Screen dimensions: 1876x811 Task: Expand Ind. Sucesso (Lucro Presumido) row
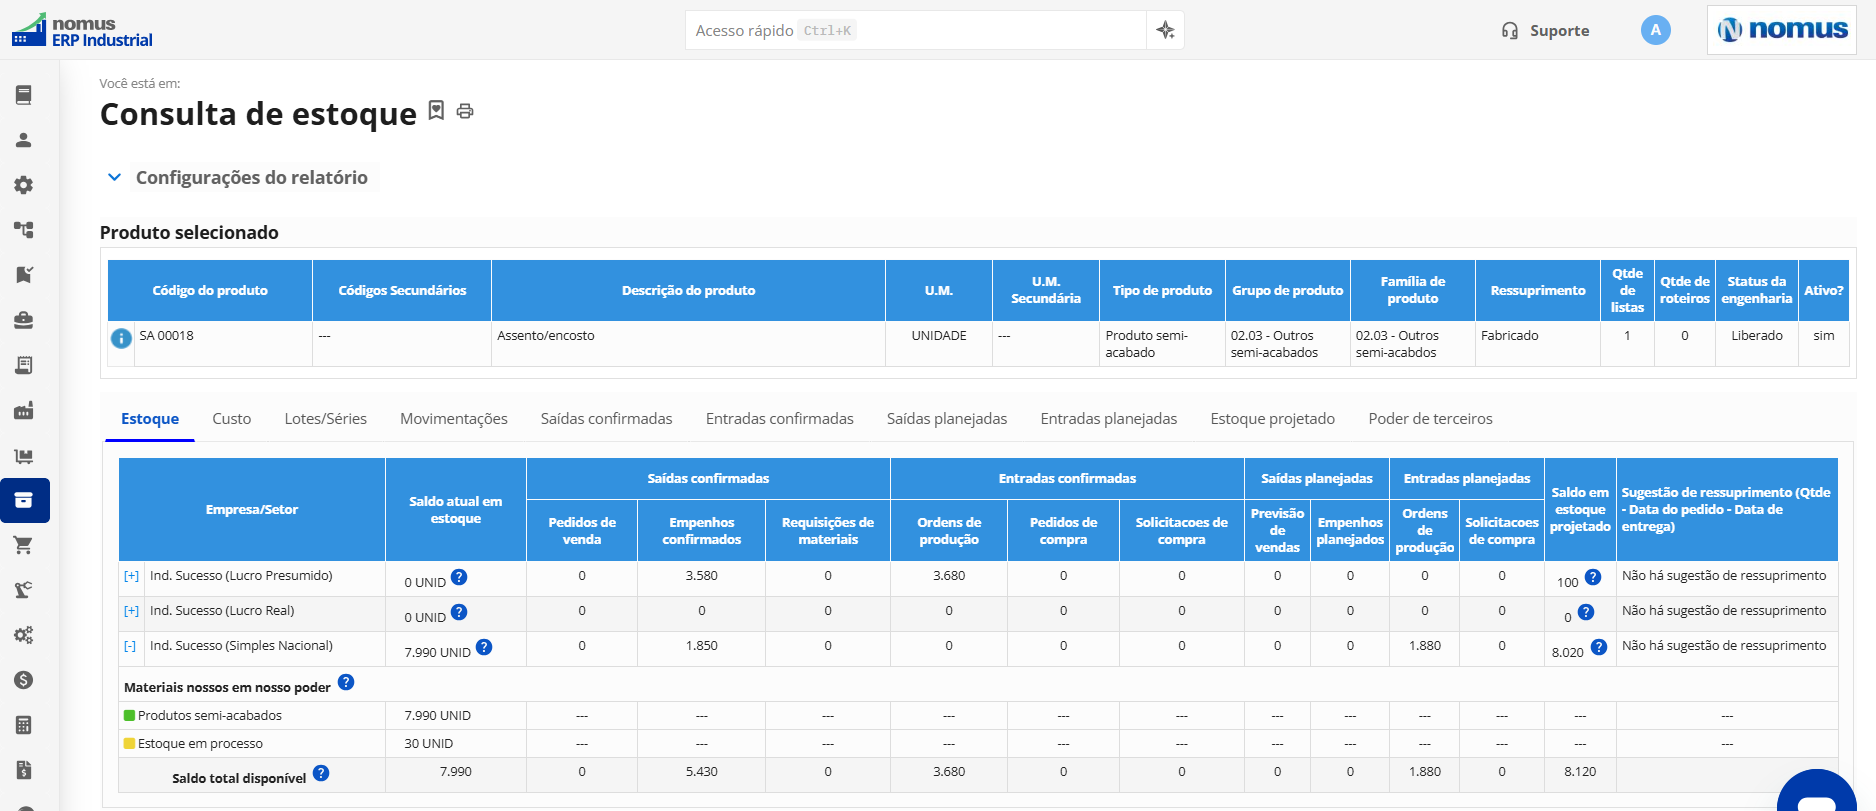coord(131,576)
